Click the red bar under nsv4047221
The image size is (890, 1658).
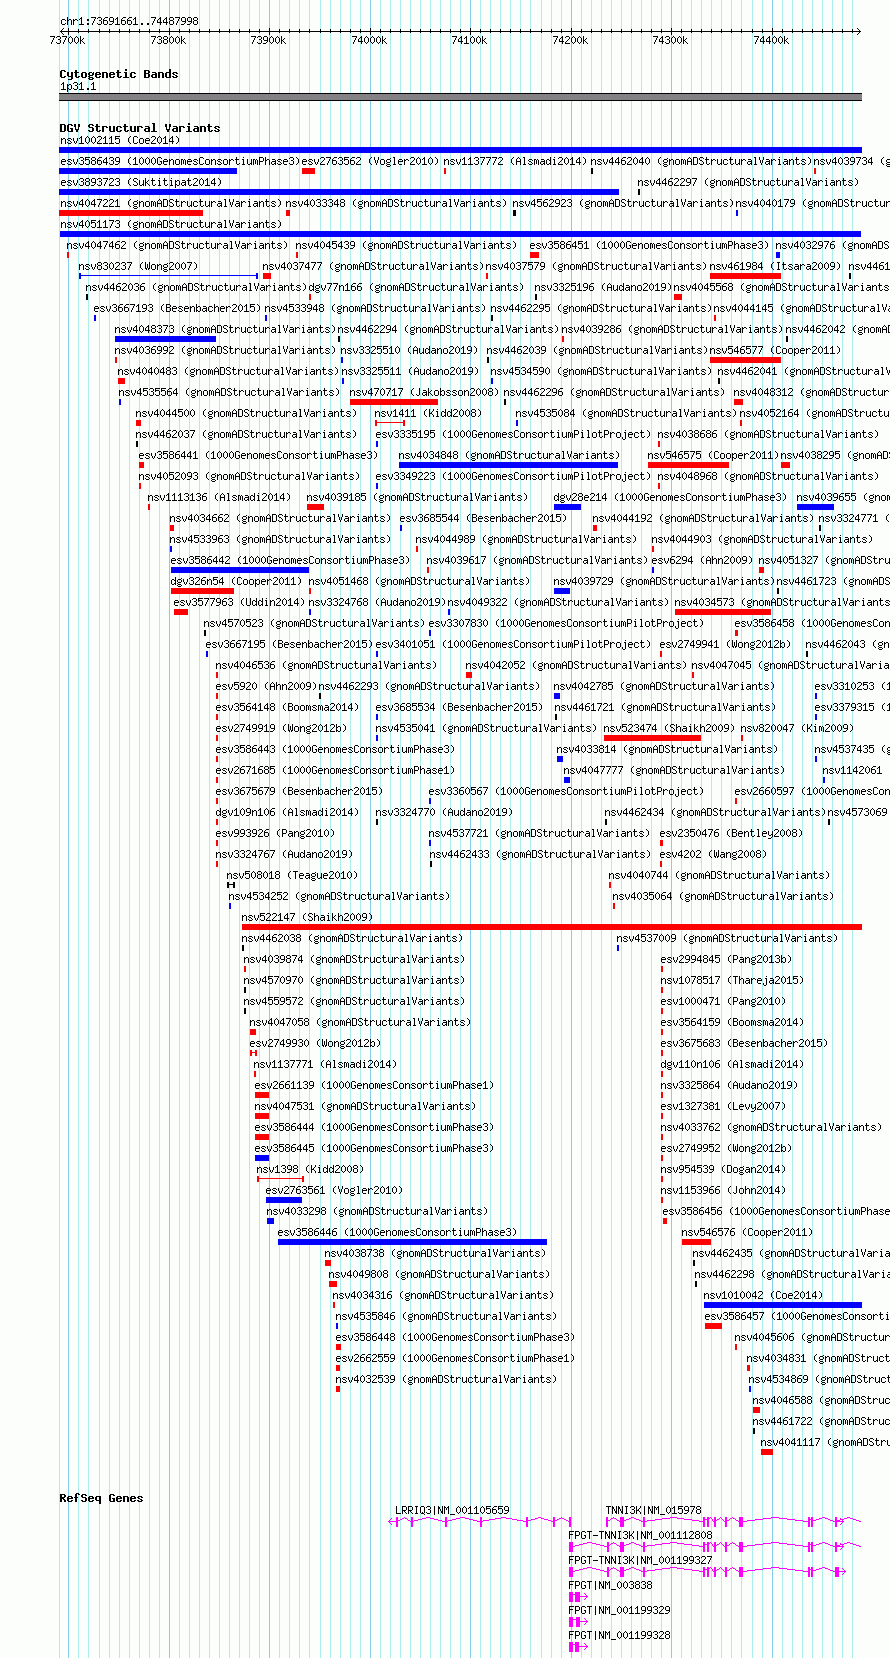(131, 213)
